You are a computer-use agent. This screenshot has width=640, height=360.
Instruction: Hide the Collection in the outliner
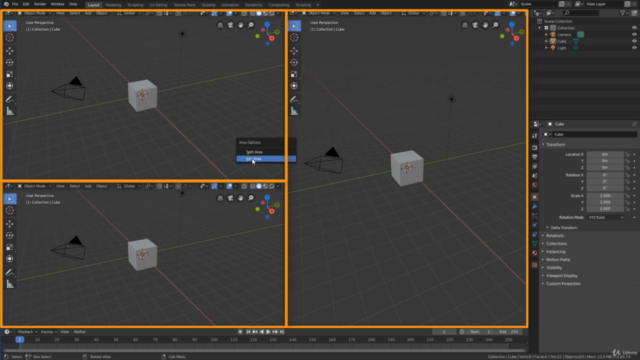click(634, 28)
